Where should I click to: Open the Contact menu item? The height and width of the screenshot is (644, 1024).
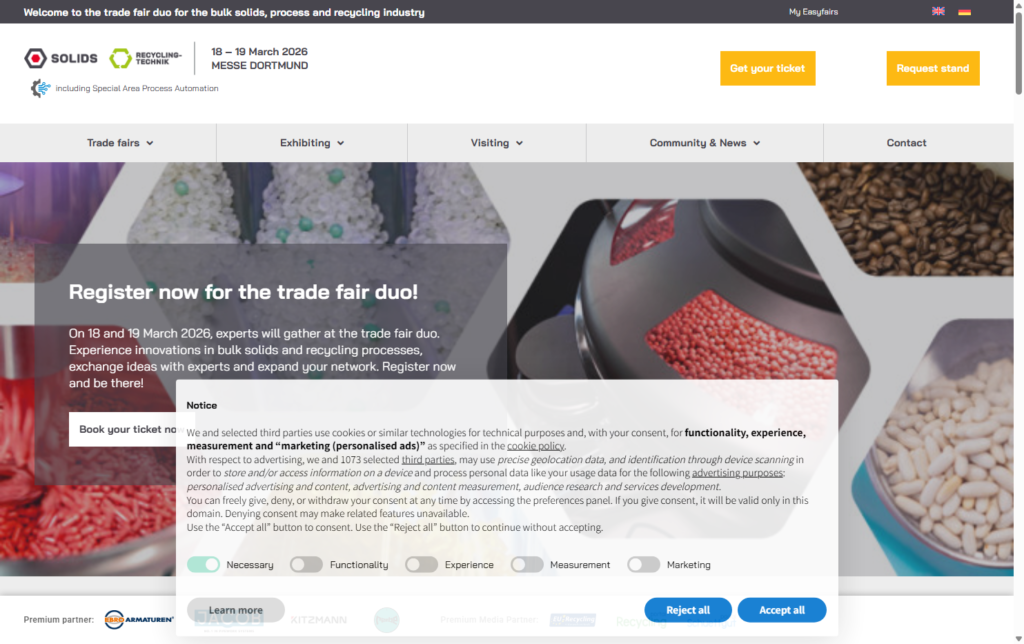906,142
